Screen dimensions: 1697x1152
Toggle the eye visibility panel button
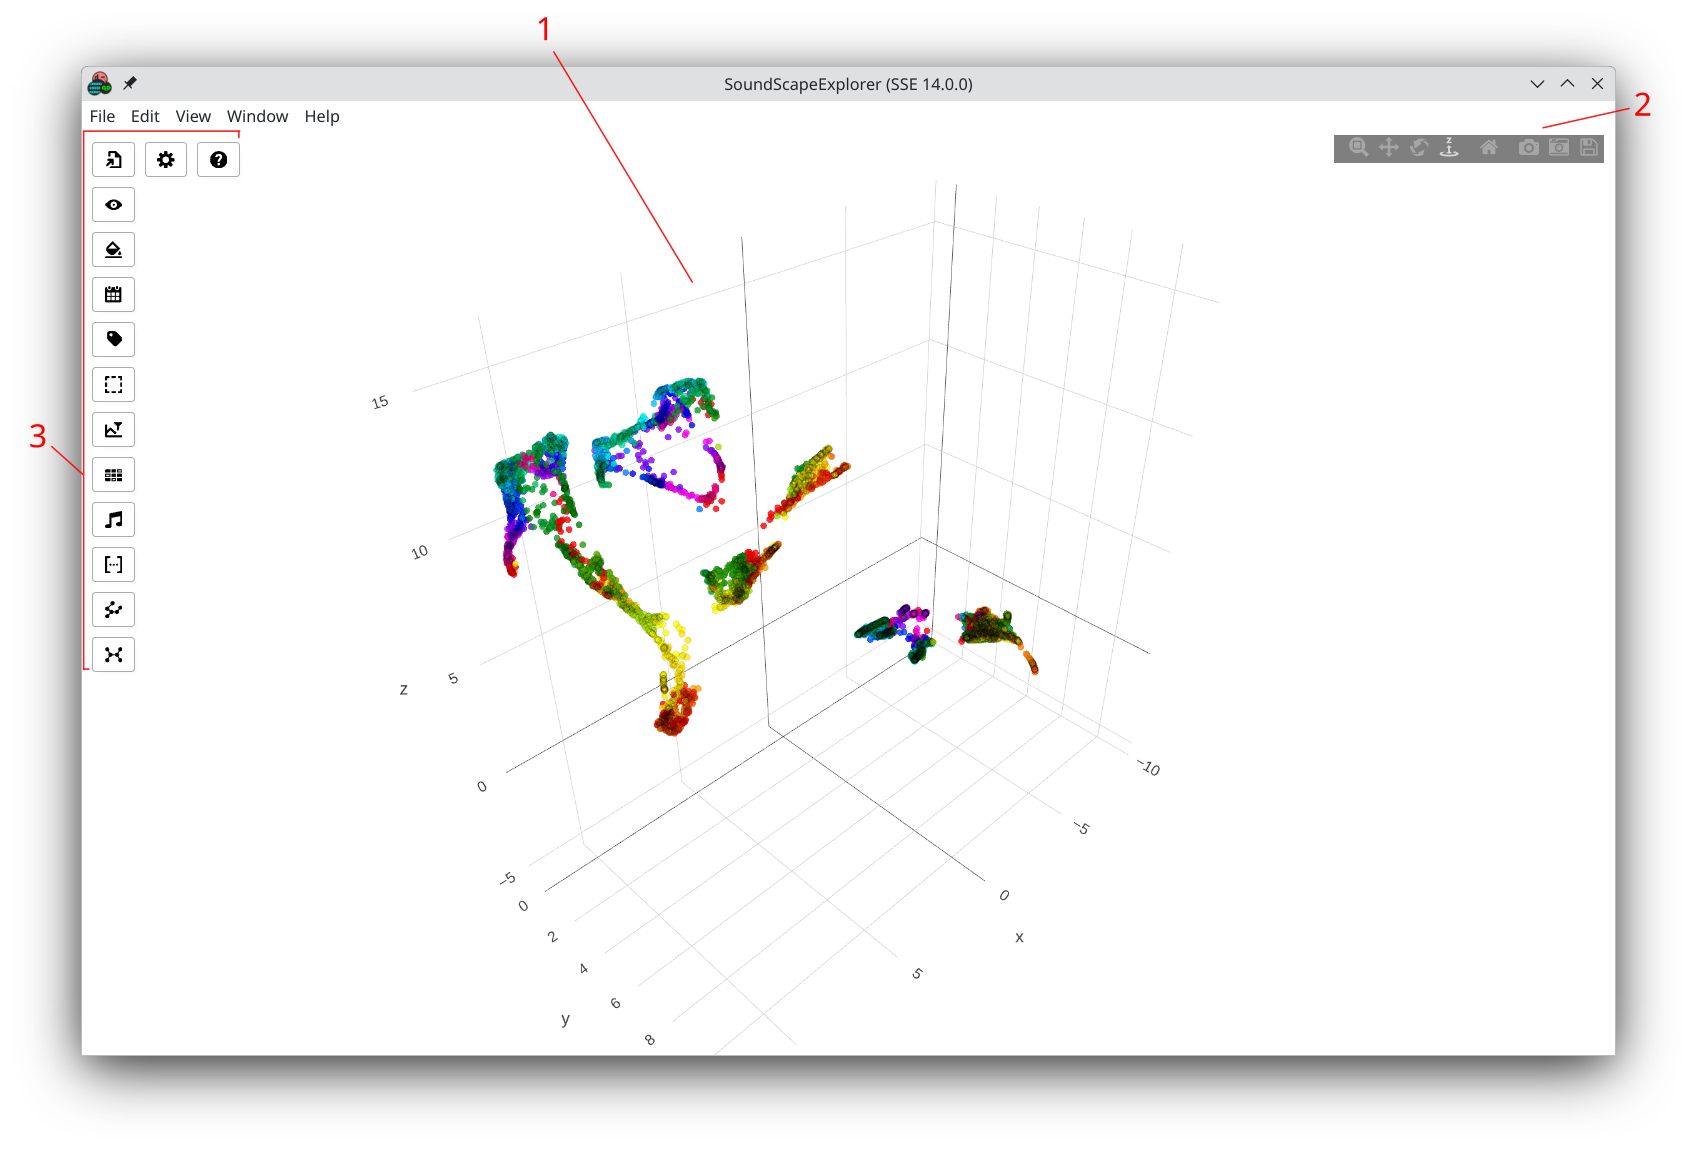point(114,205)
